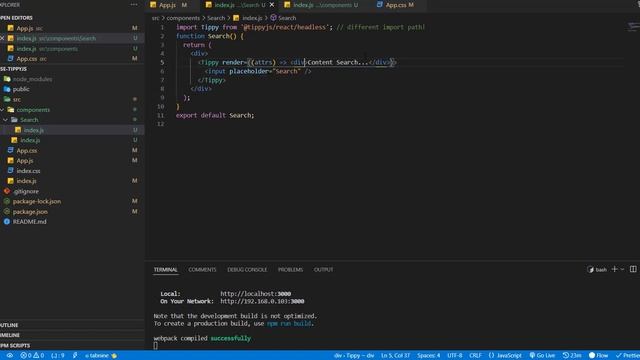
Task: Change file encoding UTF-8
Action: [454, 355]
